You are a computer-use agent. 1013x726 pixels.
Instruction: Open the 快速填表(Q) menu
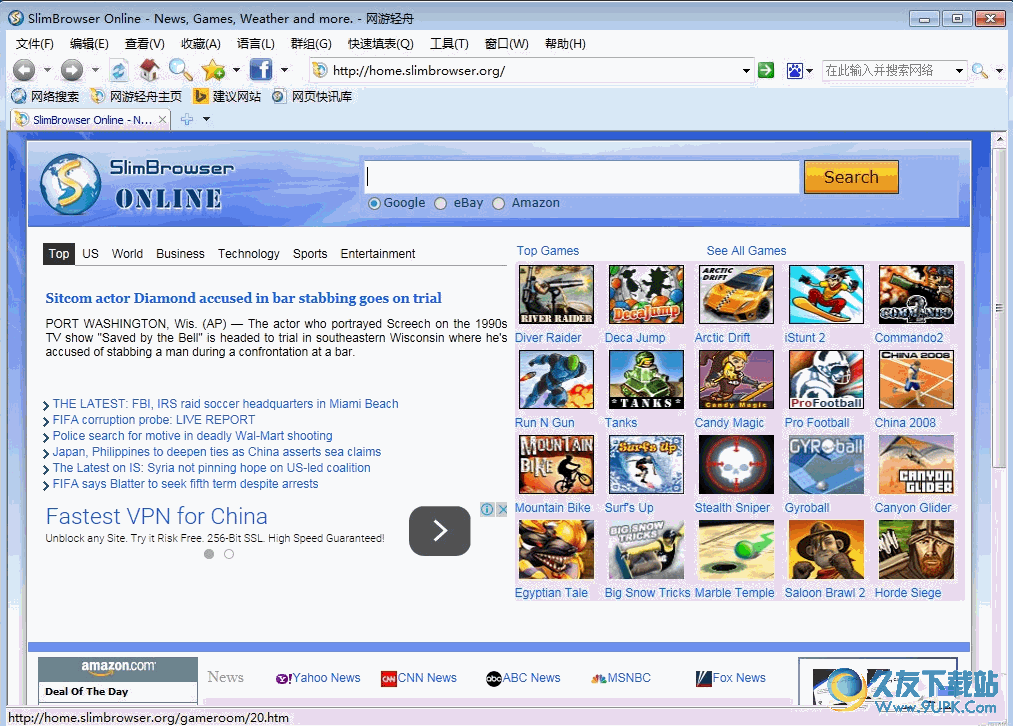point(381,43)
